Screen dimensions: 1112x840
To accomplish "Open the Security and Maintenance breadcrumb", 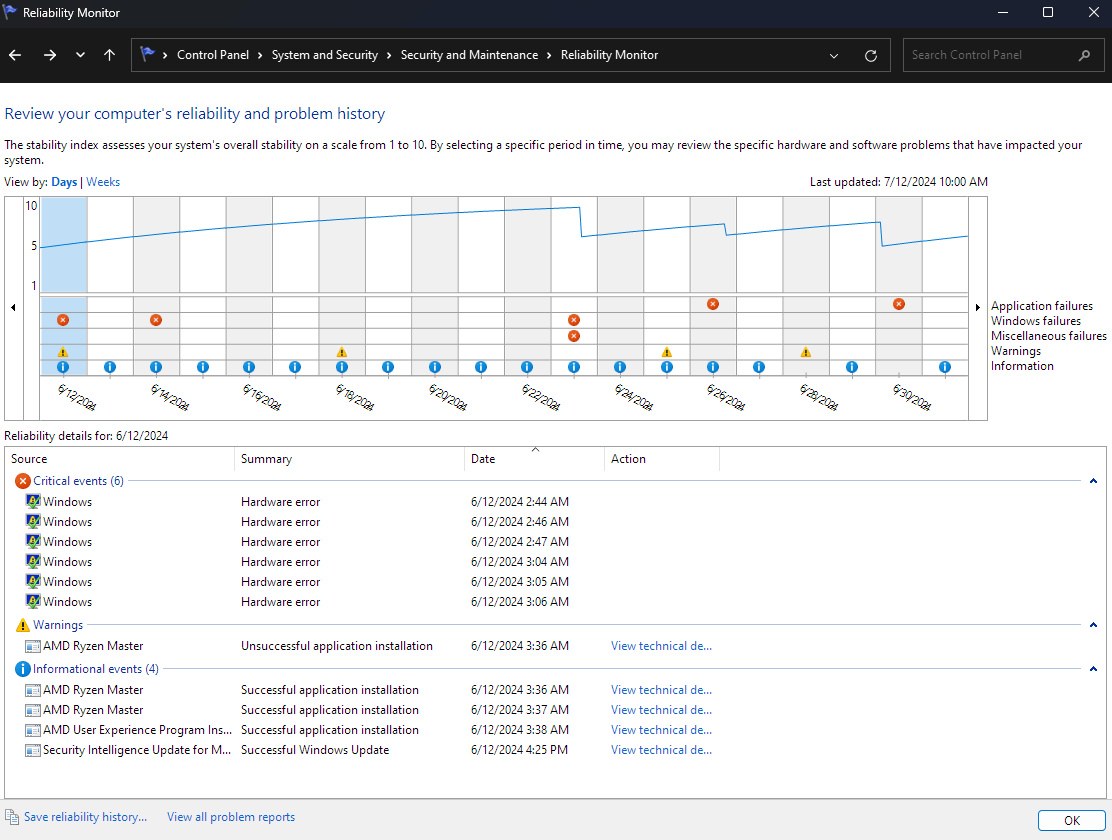I will point(469,55).
